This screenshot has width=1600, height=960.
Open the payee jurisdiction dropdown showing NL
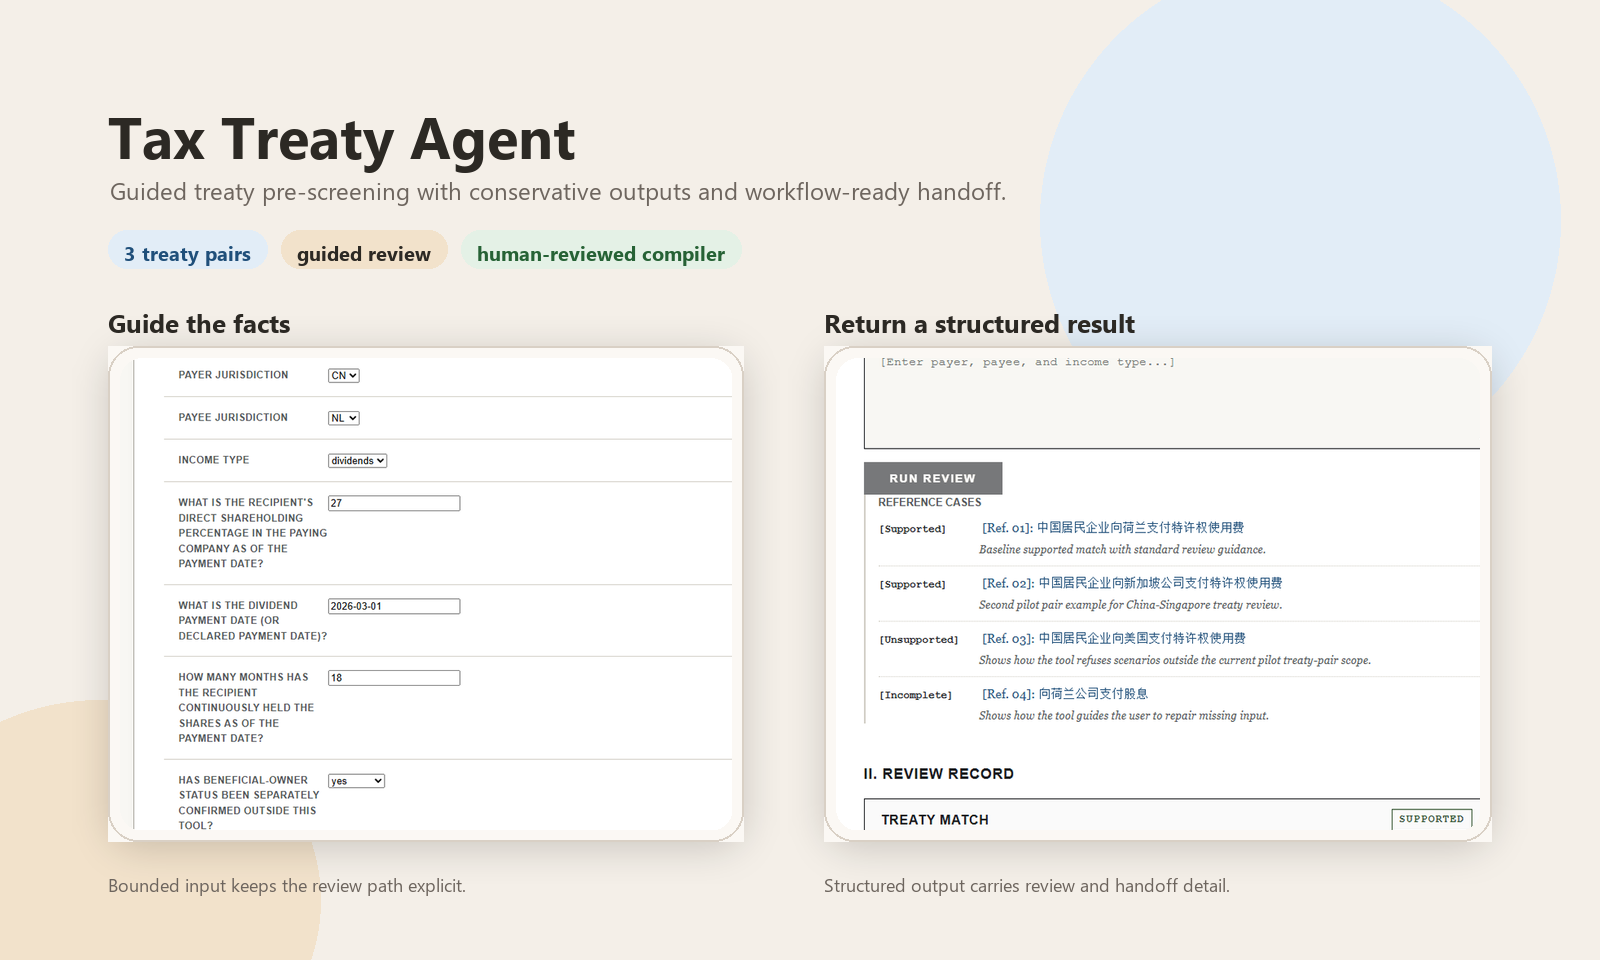point(342,417)
